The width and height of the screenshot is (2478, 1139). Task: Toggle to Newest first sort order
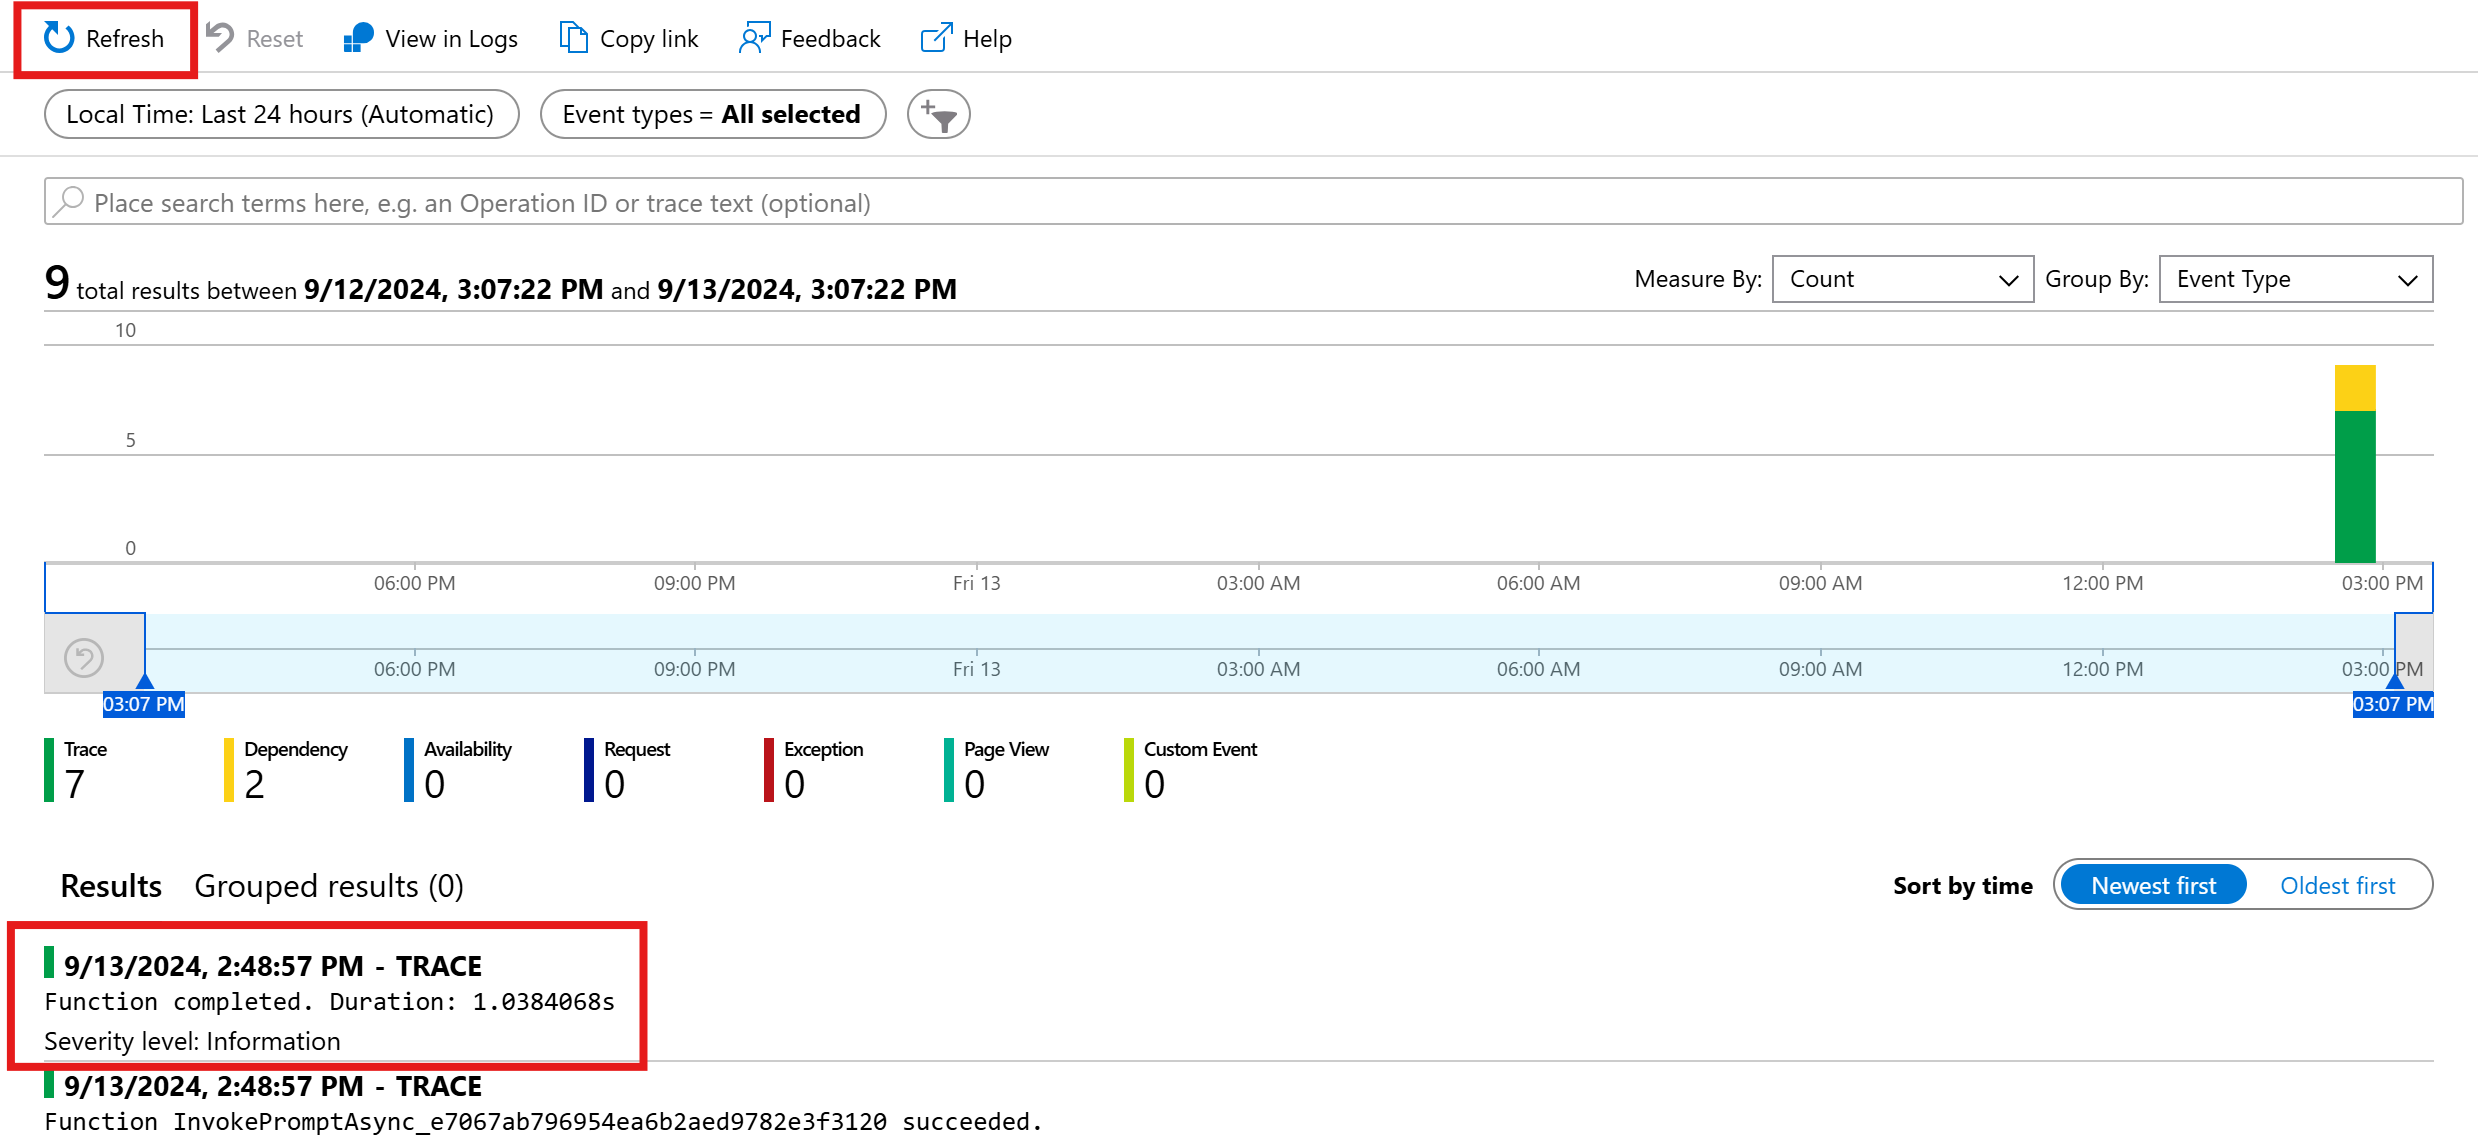click(2154, 885)
